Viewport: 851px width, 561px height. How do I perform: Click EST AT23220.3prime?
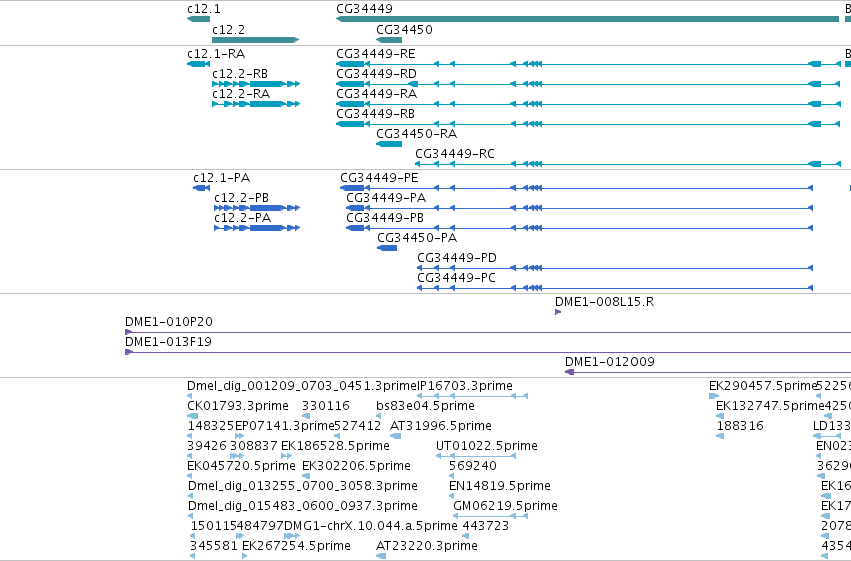point(381,556)
